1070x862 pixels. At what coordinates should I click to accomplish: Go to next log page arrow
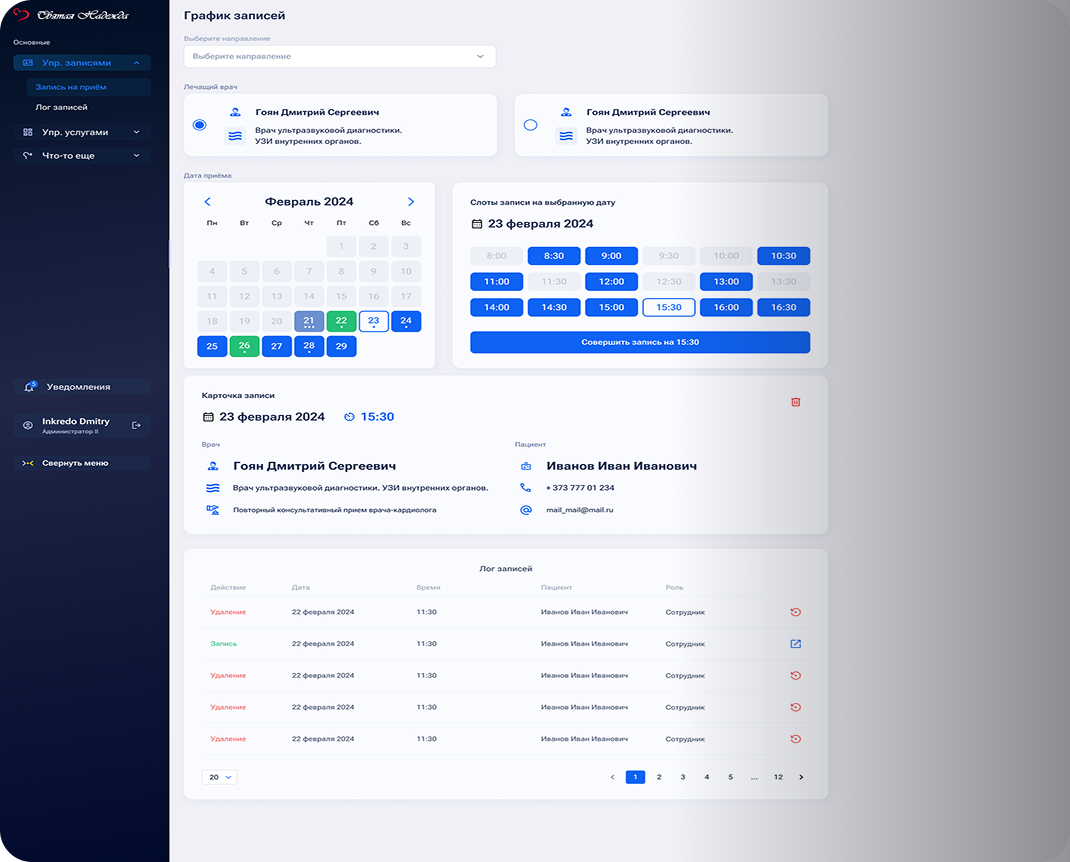(x=801, y=777)
